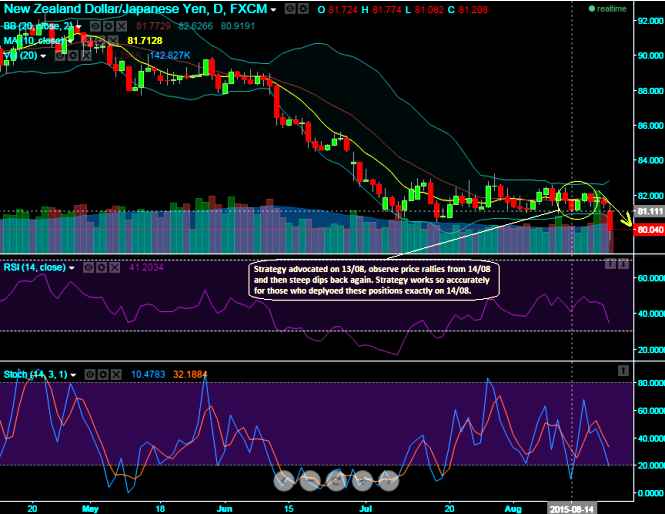
Task: Open dropdown arrow next to Stoch (14, 3, 1)
Action: click(x=73, y=375)
